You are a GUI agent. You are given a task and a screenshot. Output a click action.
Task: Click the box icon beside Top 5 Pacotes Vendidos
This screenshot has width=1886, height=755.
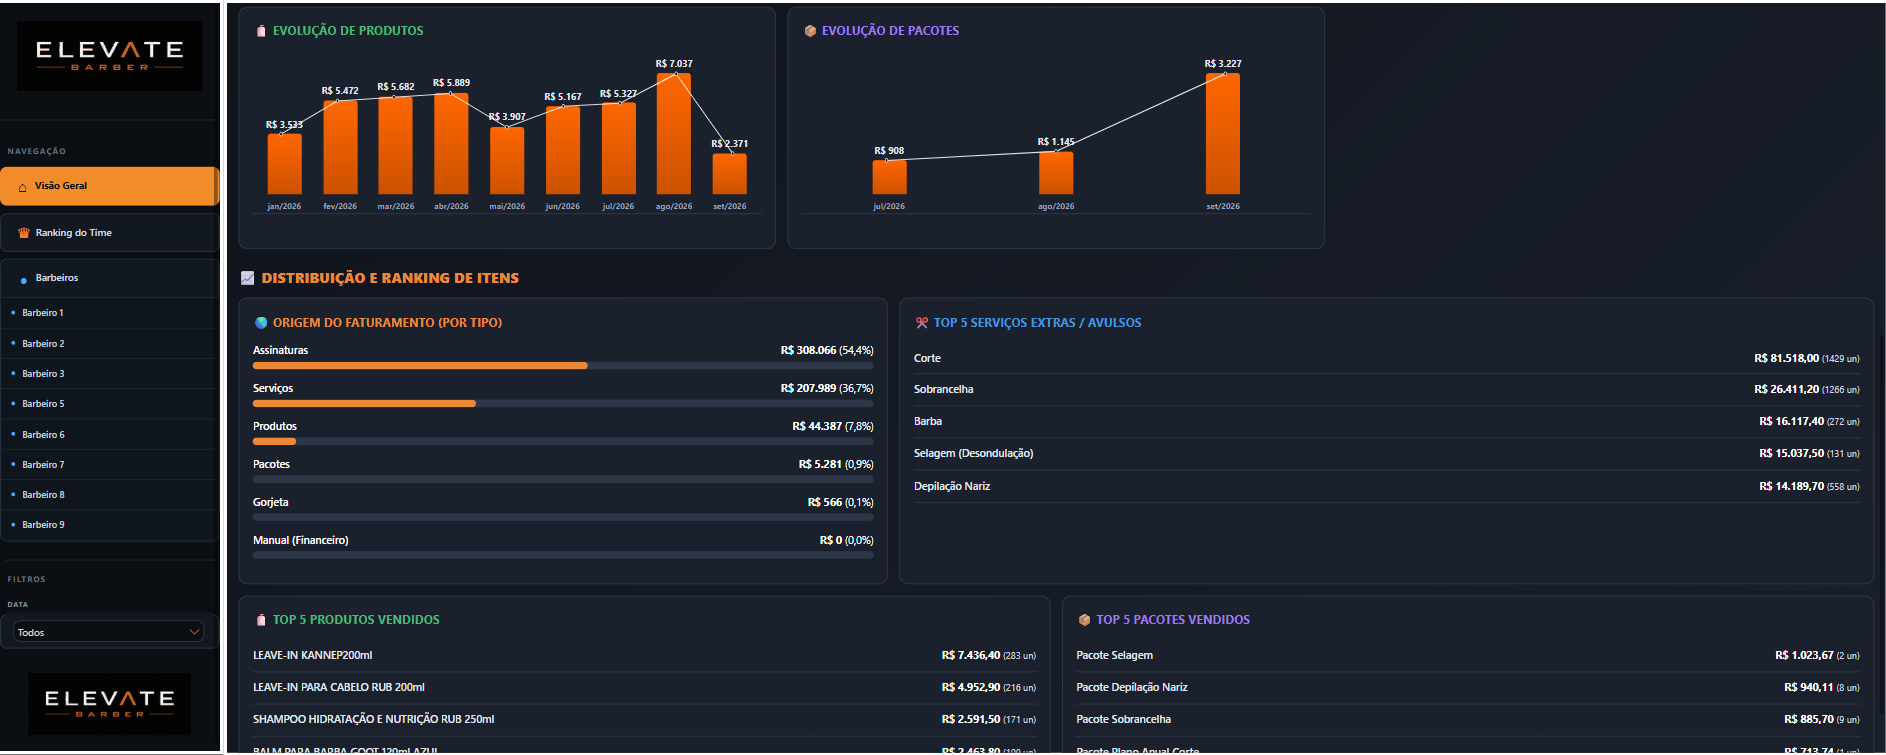(1084, 620)
